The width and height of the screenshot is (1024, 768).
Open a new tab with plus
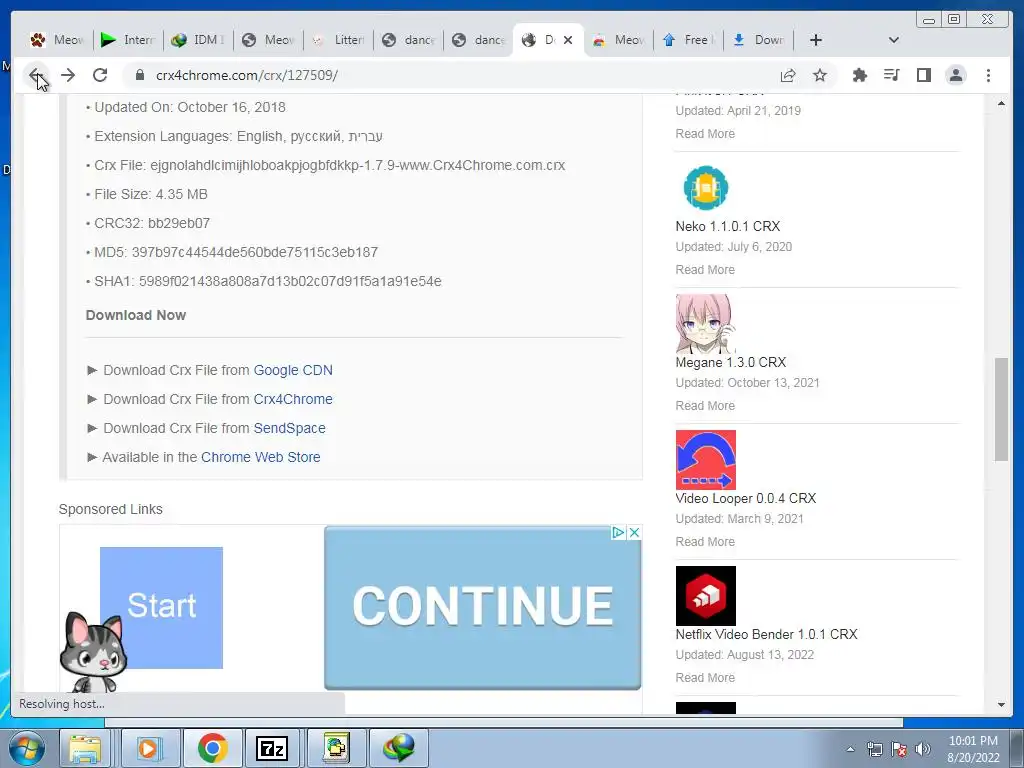[816, 40]
